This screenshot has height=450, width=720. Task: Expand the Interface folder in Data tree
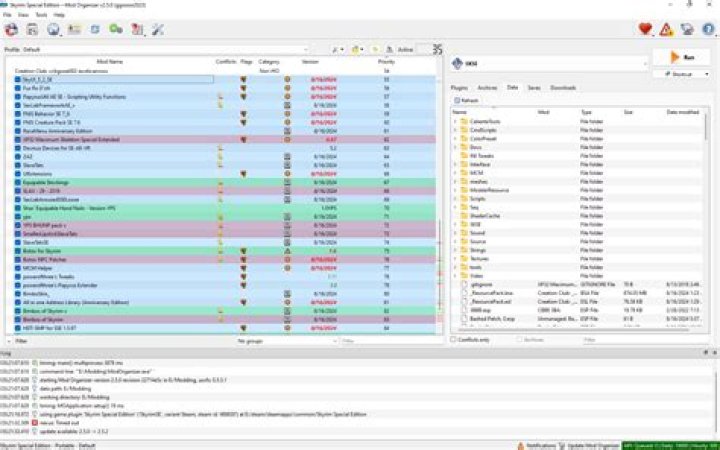[x=455, y=164]
